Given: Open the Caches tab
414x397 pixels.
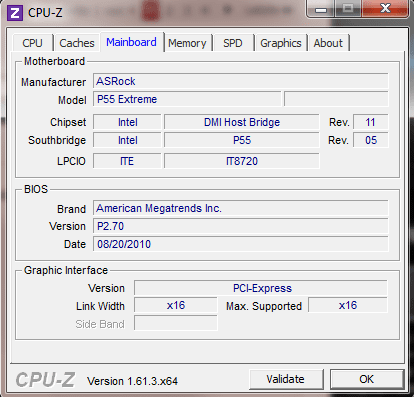Looking at the screenshot, I should (x=77, y=43).
